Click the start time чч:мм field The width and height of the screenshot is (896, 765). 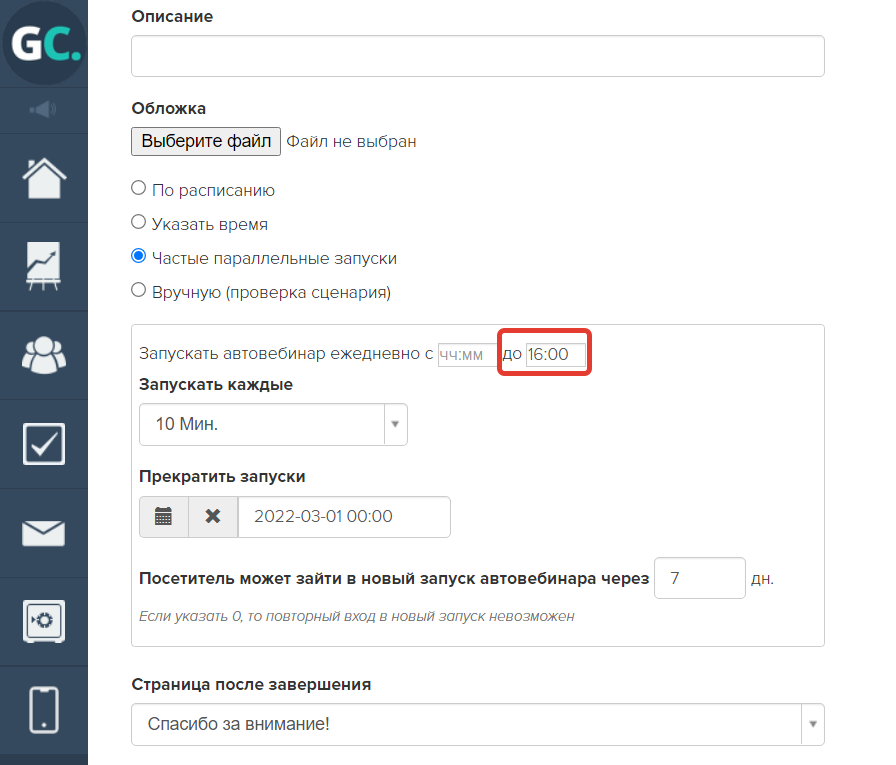pyautogui.click(x=467, y=355)
